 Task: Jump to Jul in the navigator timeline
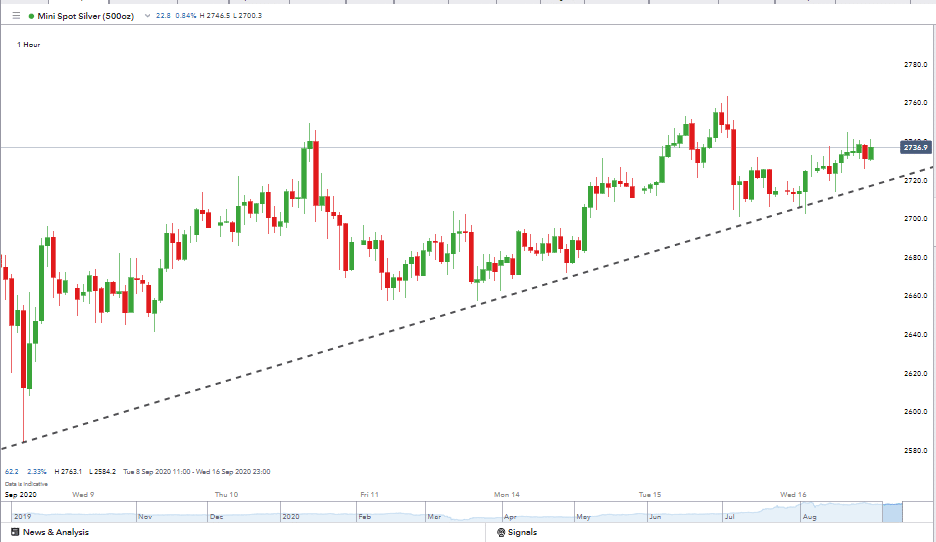(x=730, y=517)
